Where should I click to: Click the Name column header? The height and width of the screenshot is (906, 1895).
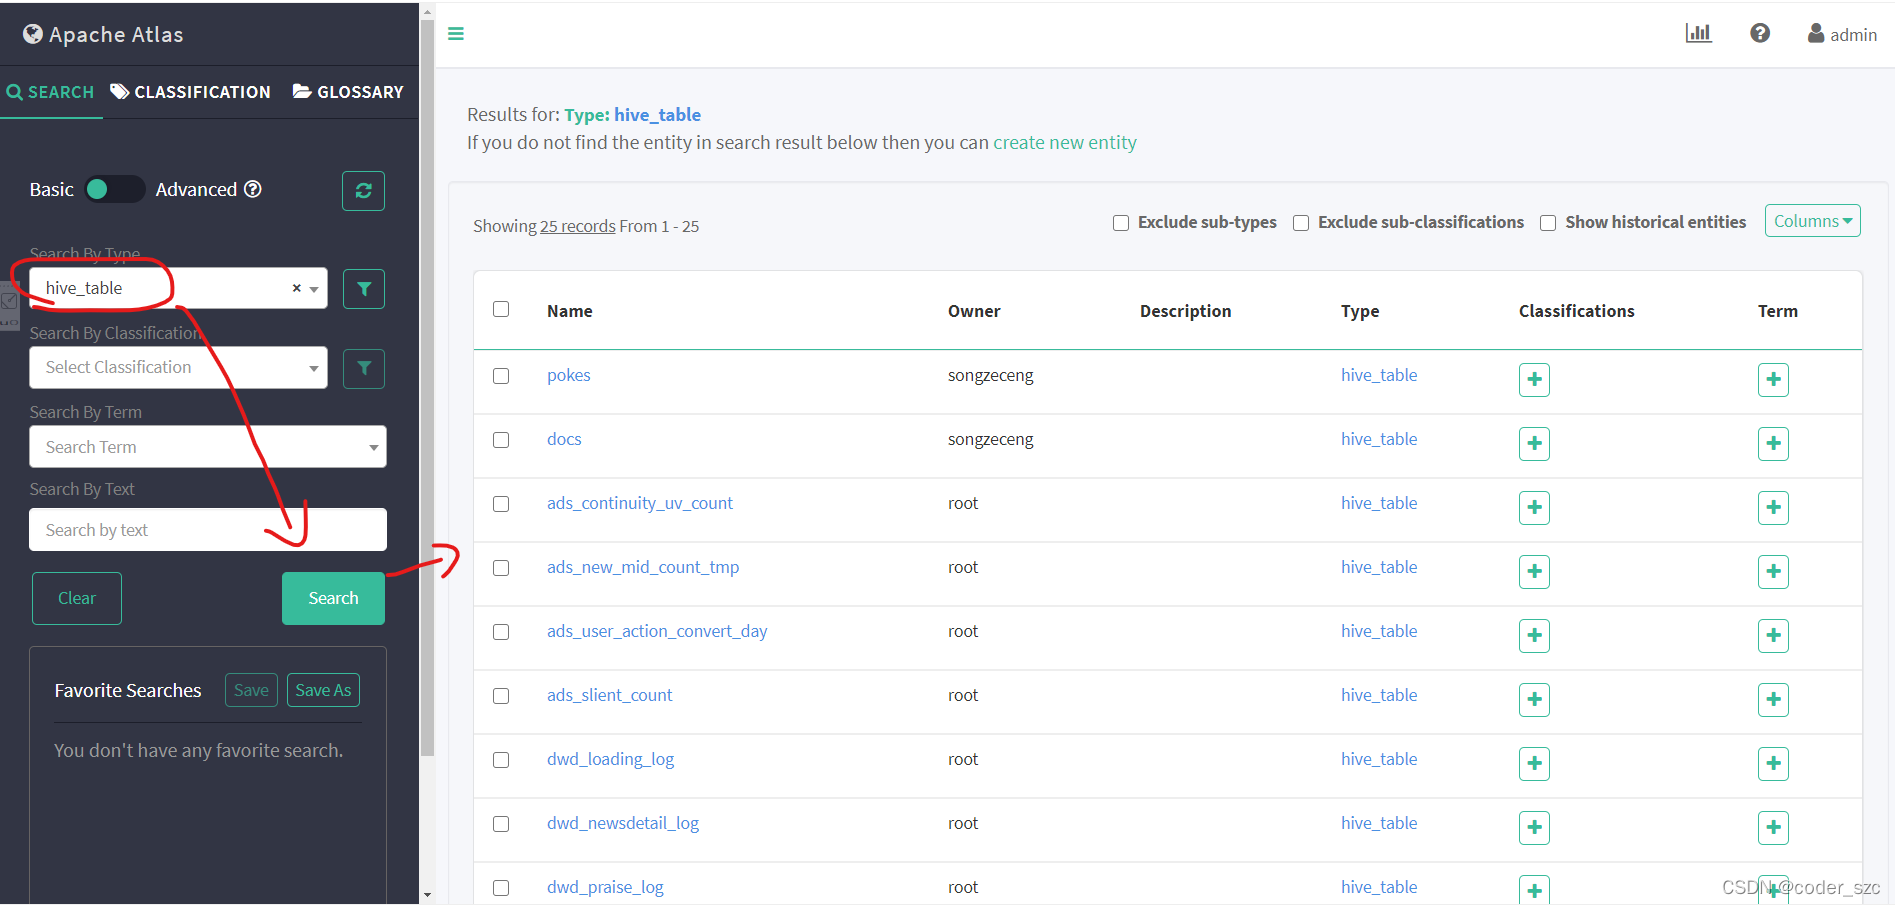click(x=570, y=311)
